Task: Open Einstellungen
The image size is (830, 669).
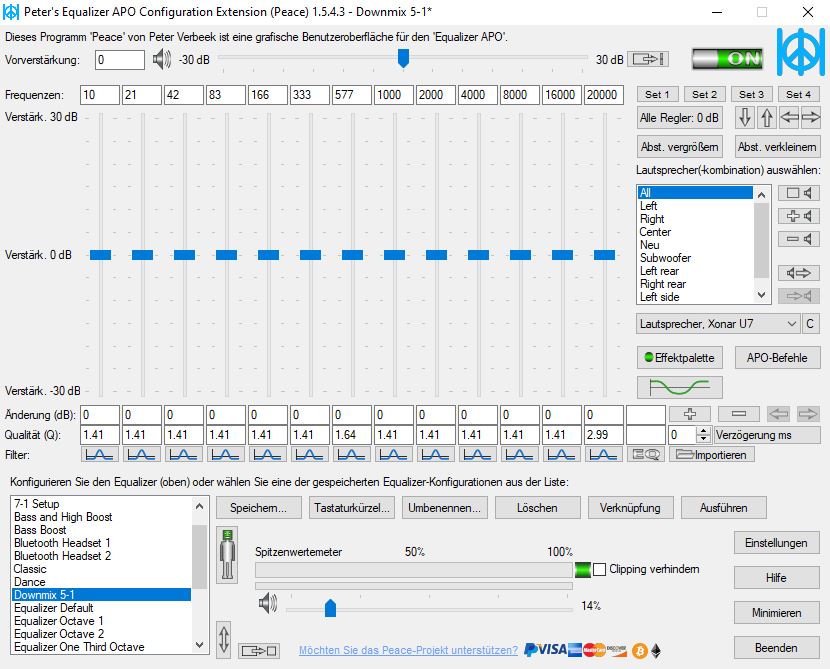Action: click(777, 543)
